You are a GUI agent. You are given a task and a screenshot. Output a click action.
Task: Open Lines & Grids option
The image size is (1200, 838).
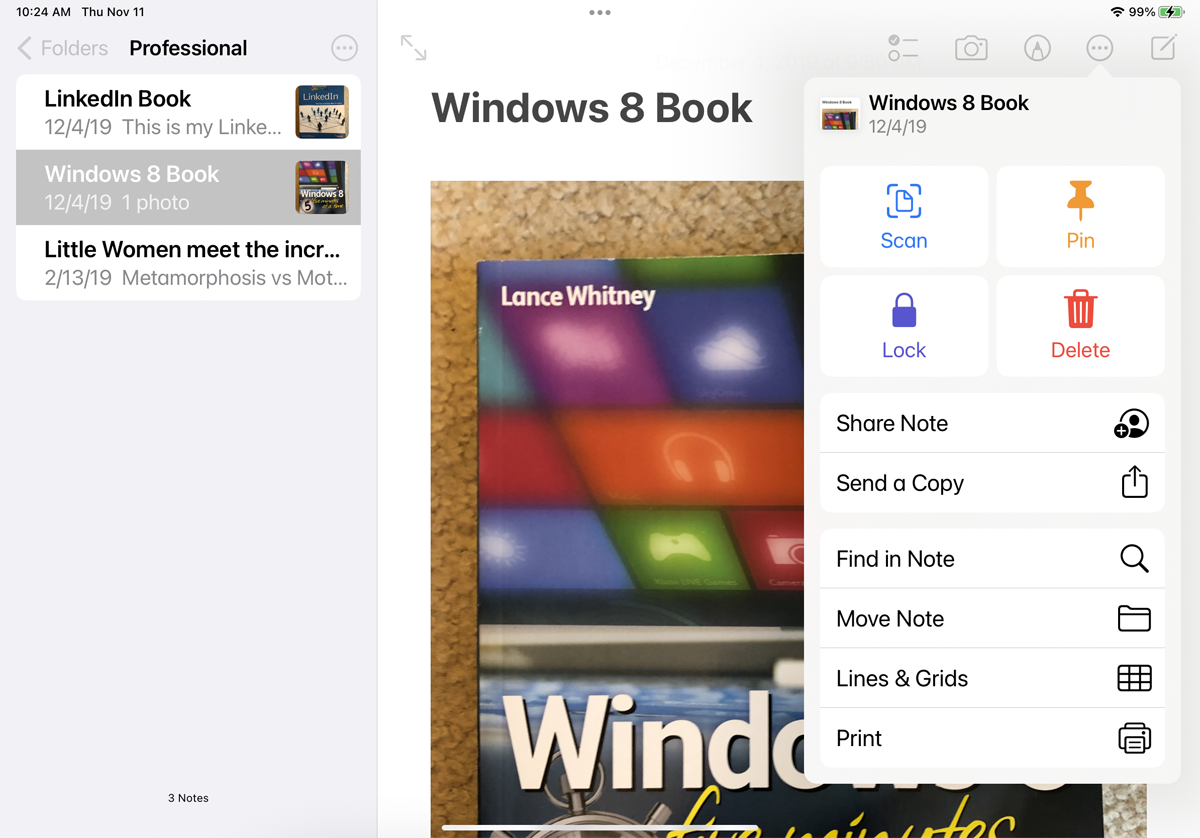(x=992, y=678)
